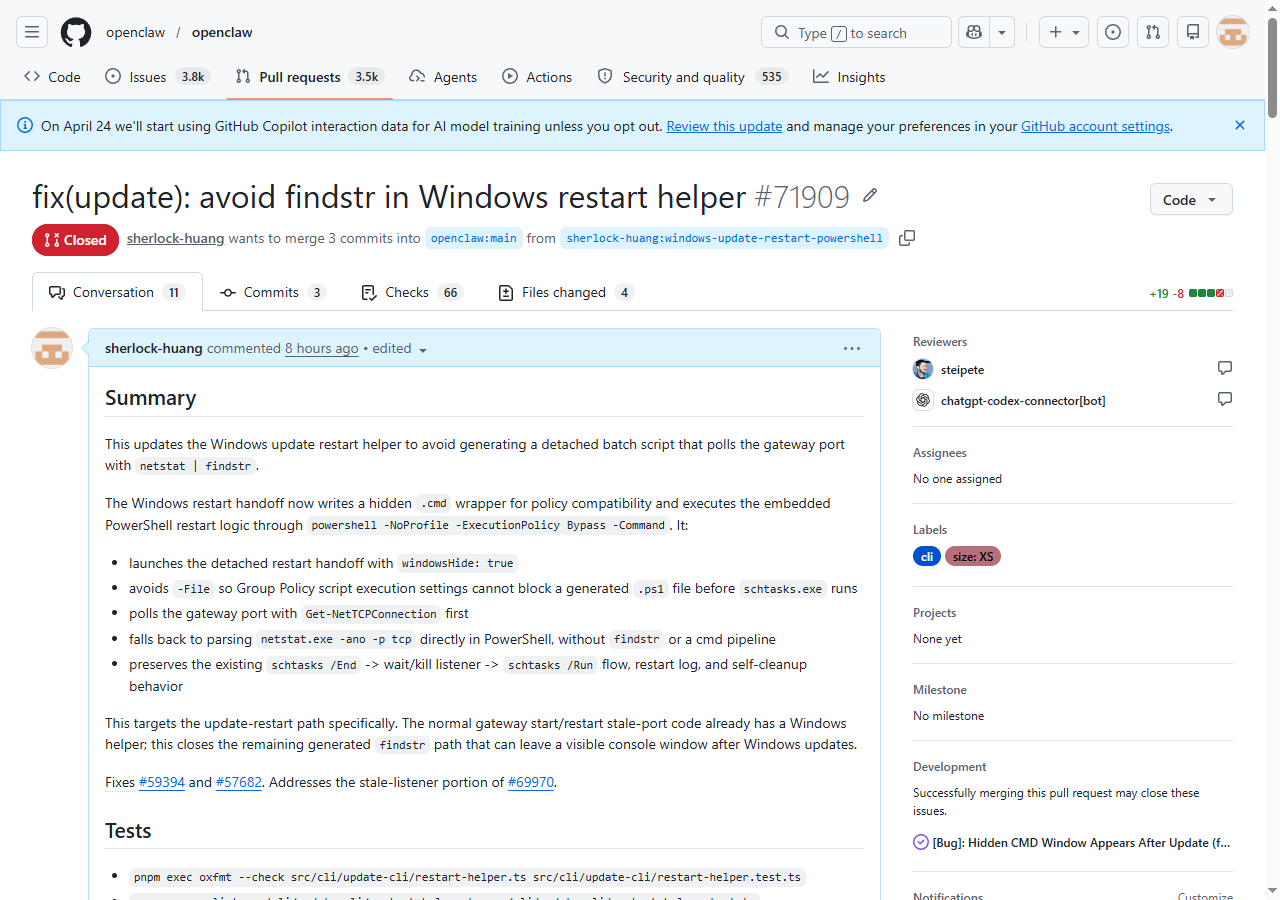The width and height of the screenshot is (1280, 900).
Task: Open user avatar menu in header
Action: point(1233,32)
